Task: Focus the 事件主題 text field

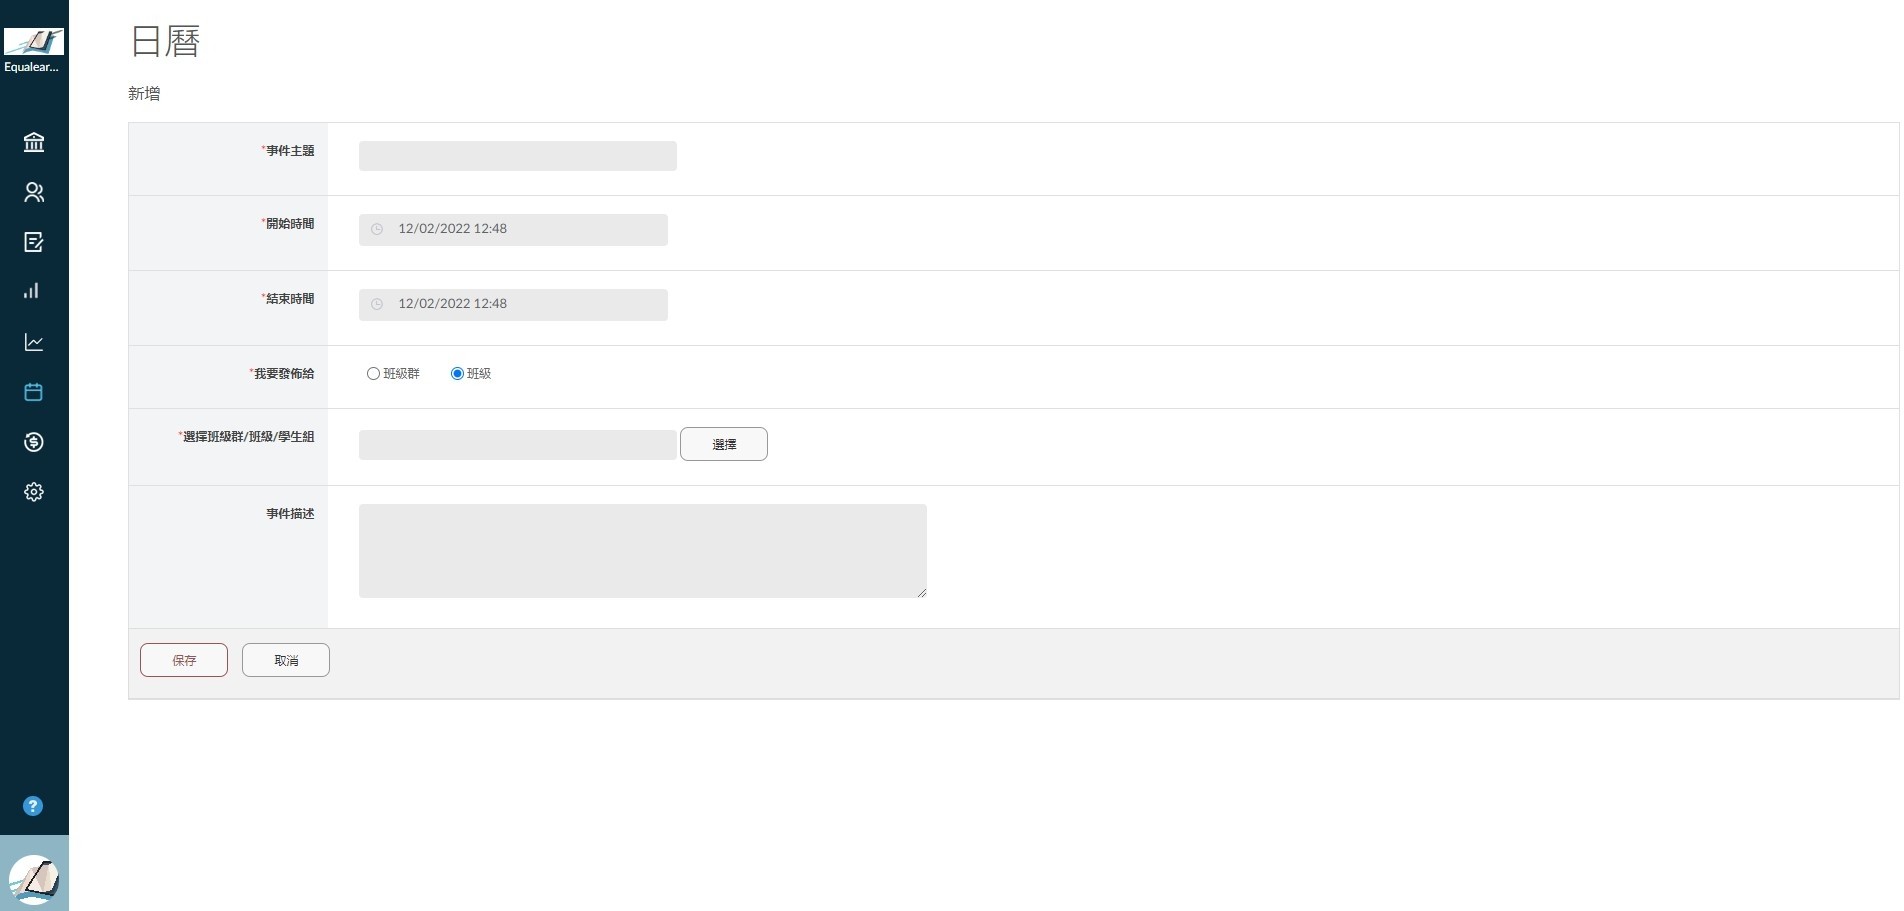Action: [518, 156]
